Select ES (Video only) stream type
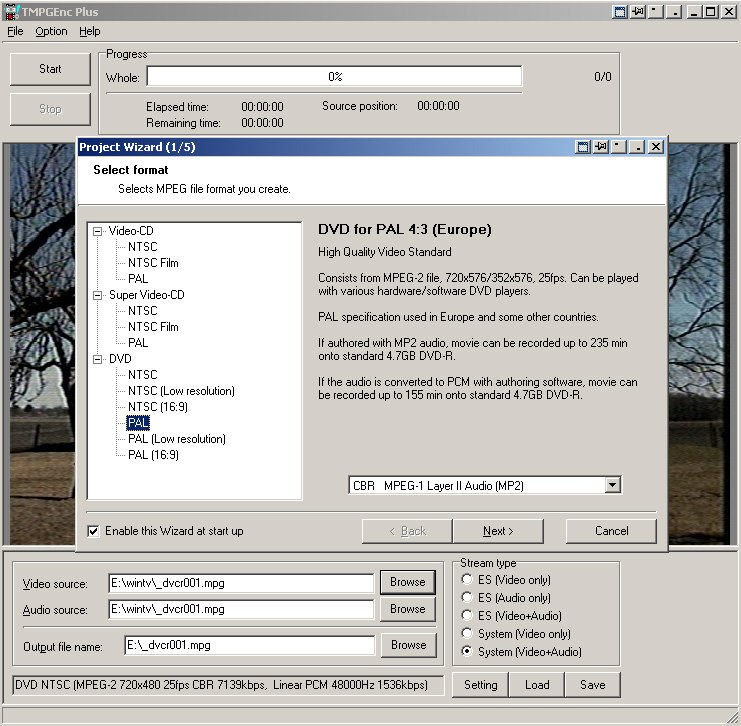The width and height of the screenshot is (741, 726). pos(467,579)
